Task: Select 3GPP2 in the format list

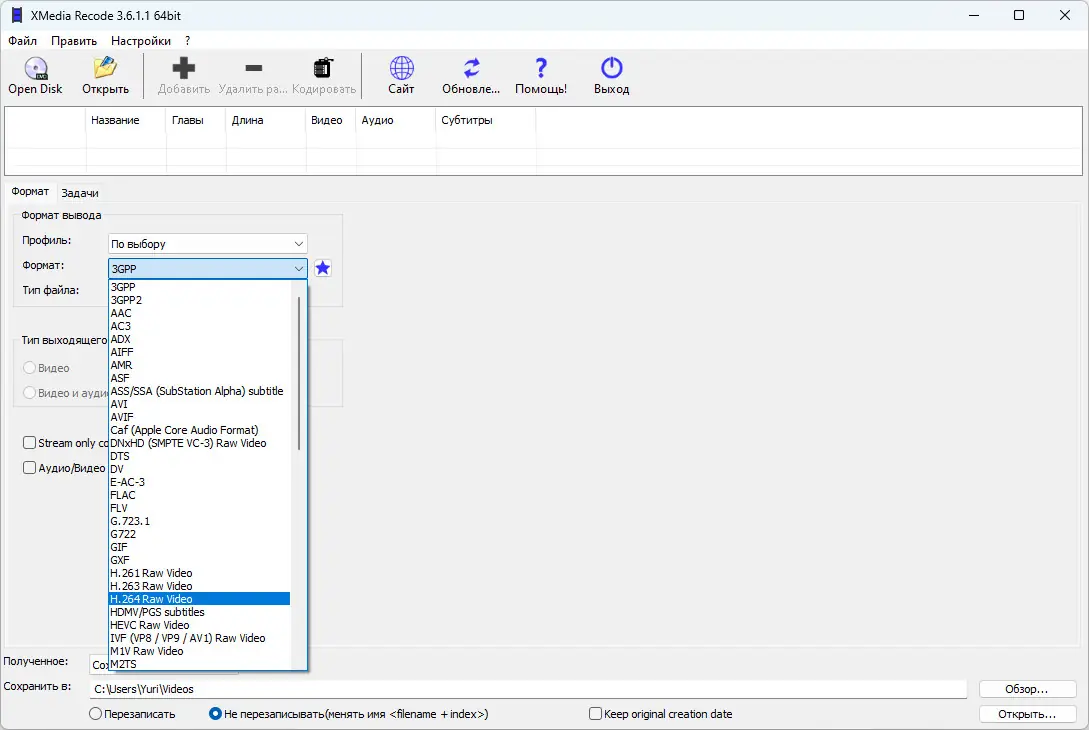Action: pos(199,300)
